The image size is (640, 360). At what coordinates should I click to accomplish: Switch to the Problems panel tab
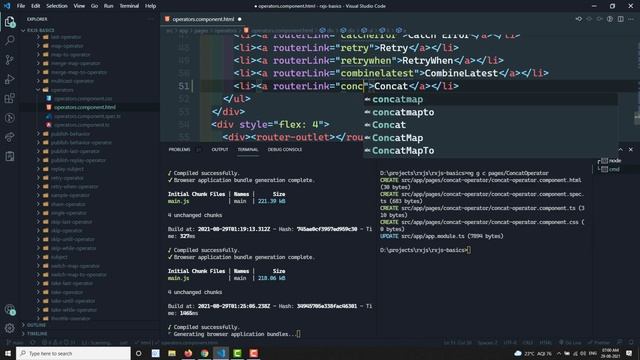coord(179,150)
